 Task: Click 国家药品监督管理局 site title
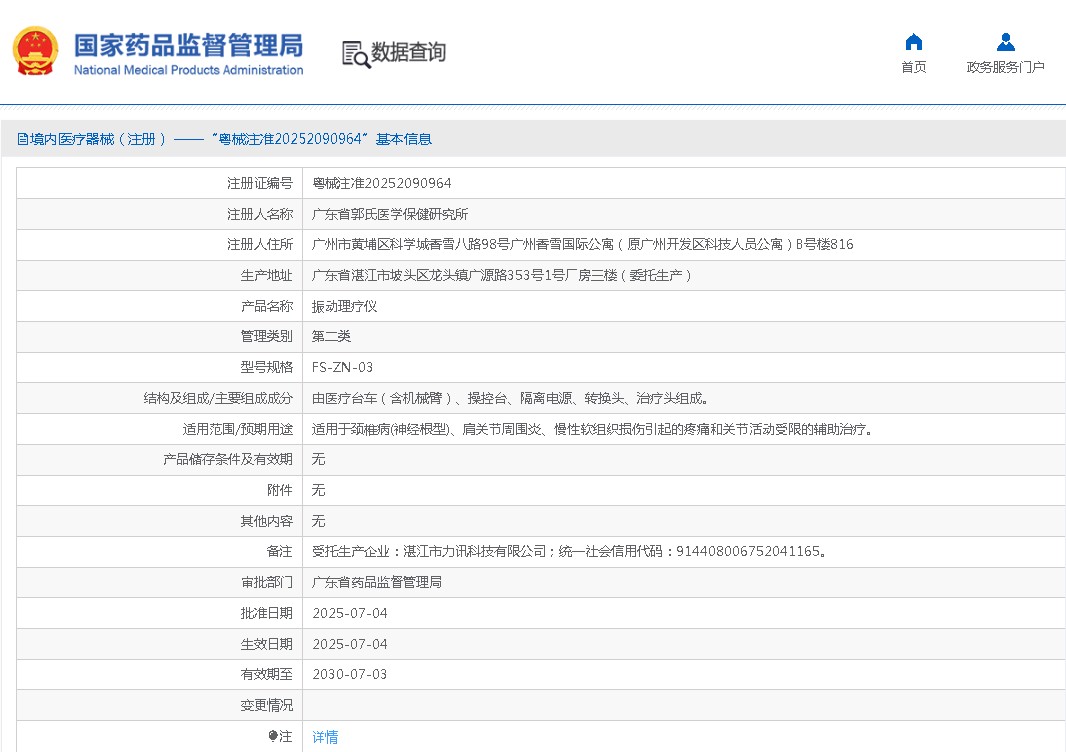[188, 46]
